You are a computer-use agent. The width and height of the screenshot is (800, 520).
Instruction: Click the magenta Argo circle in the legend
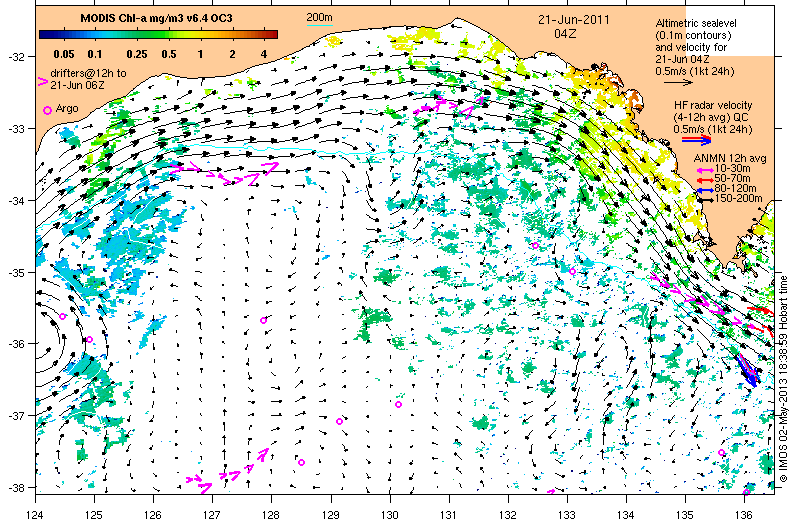[47, 110]
